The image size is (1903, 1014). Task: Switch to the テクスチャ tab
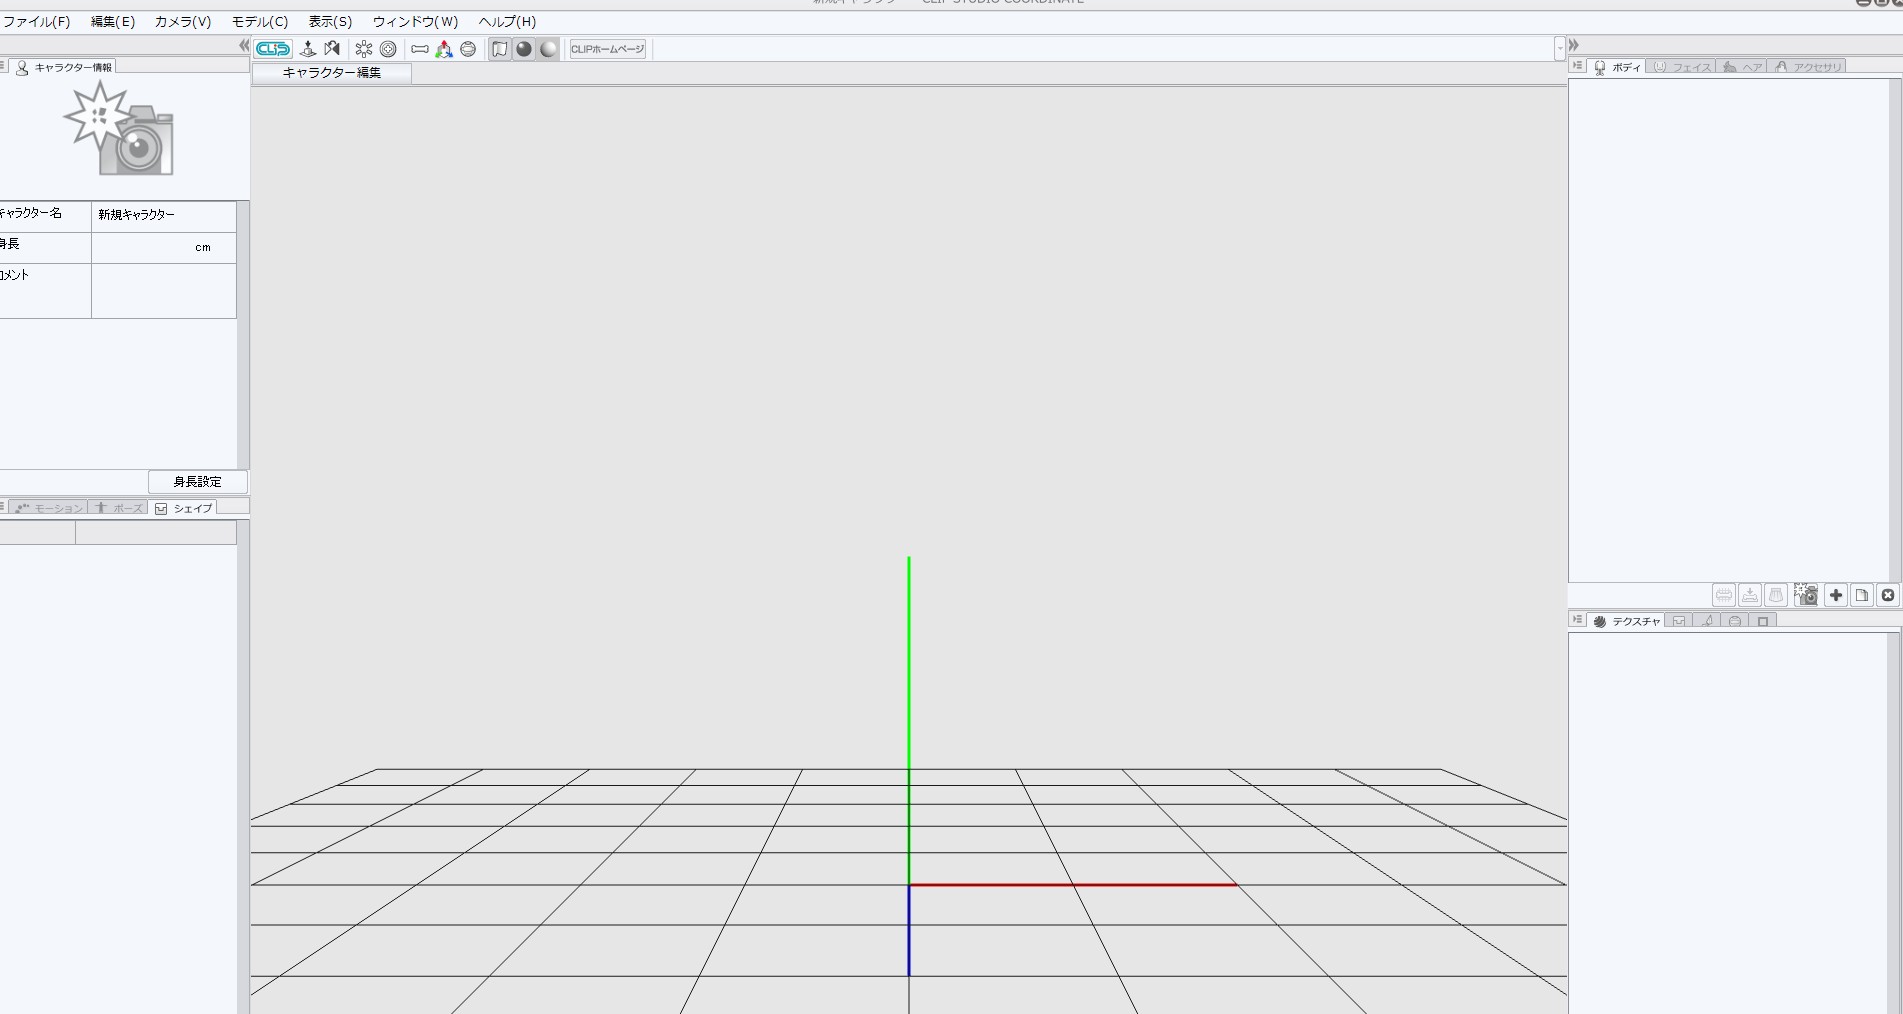coord(1627,621)
